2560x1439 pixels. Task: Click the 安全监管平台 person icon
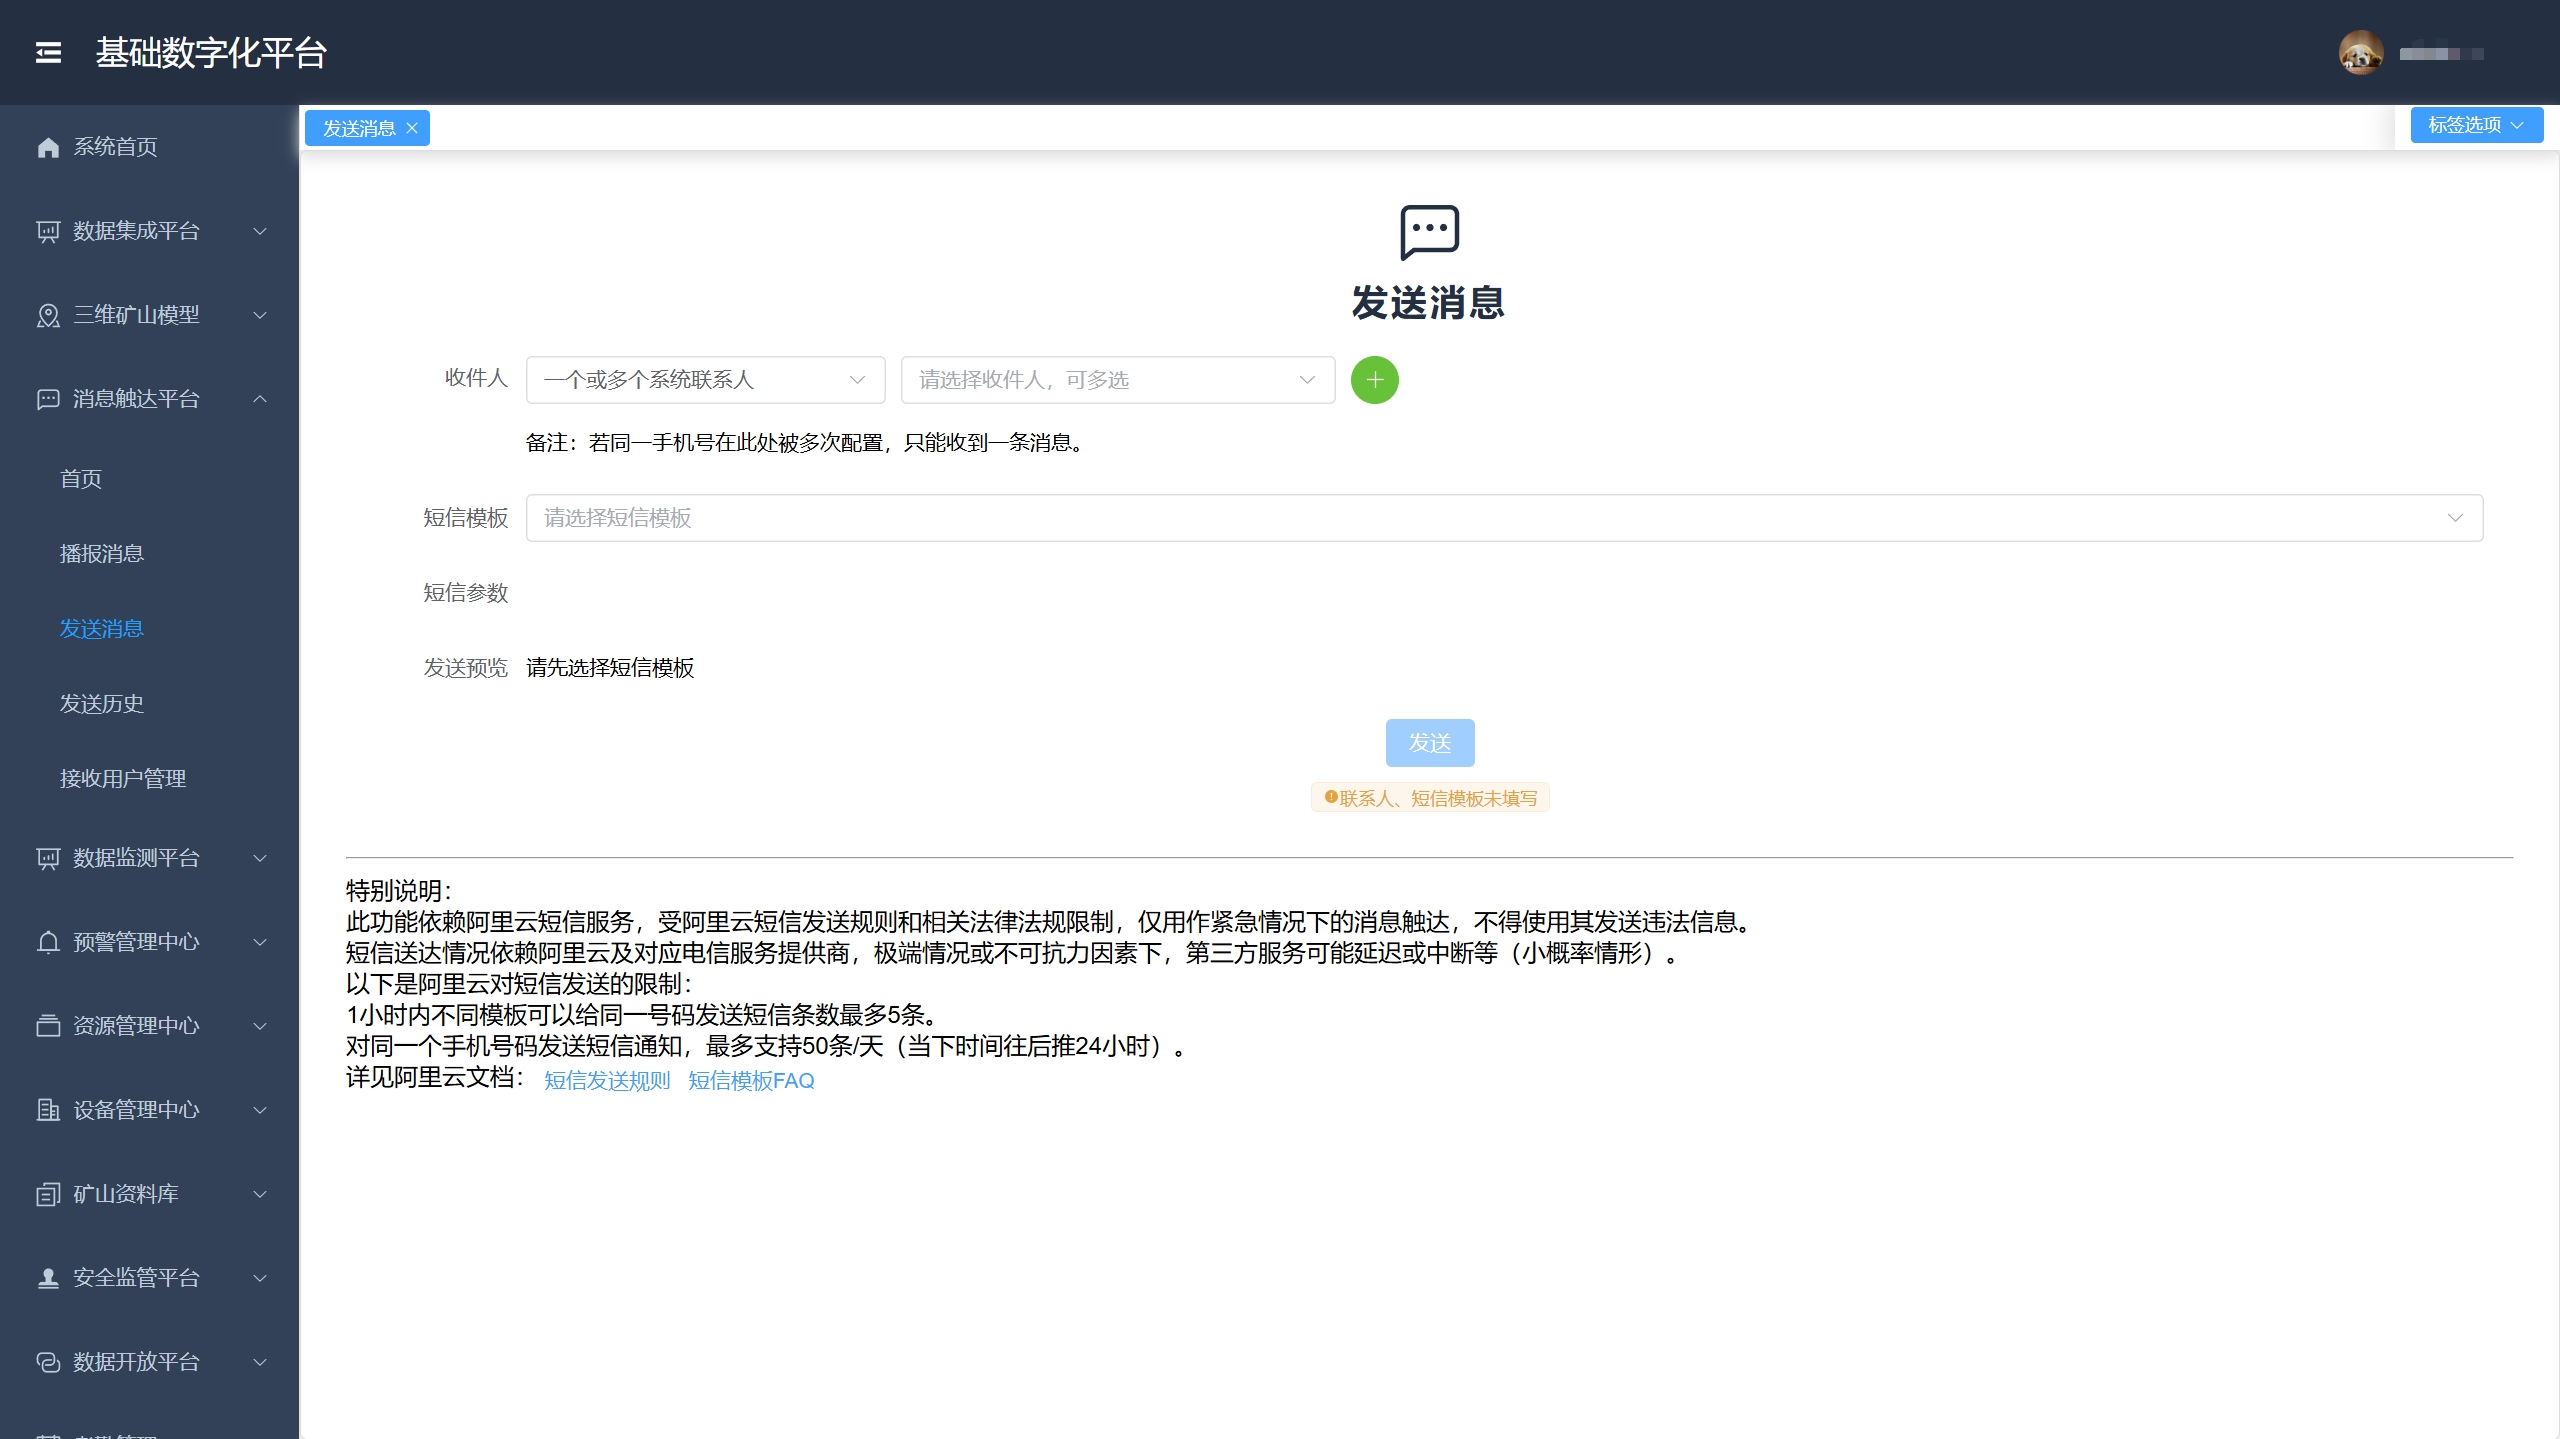48,1278
